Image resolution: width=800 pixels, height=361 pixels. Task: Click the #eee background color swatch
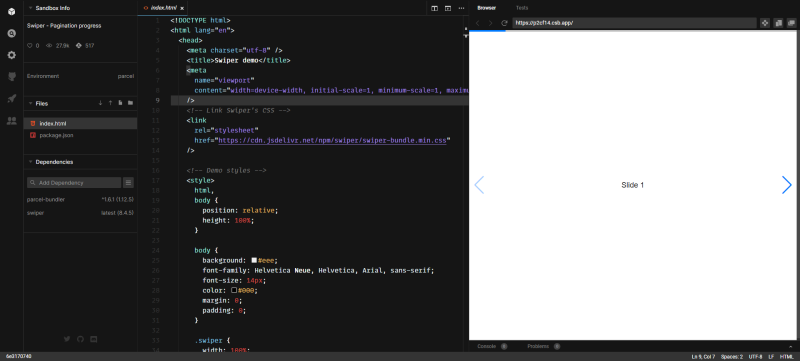(x=254, y=260)
